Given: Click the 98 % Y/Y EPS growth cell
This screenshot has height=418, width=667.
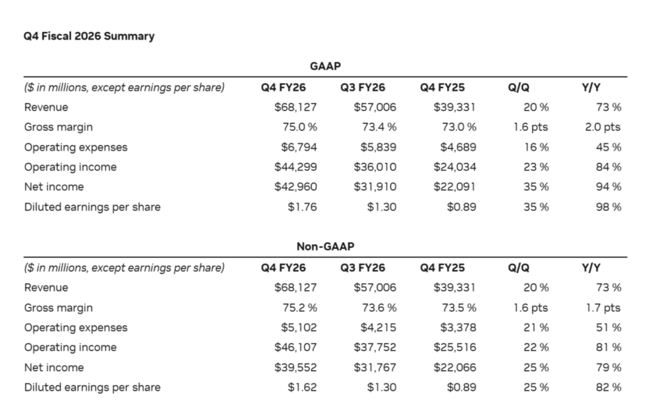Looking at the screenshot, I should [608, 207].
